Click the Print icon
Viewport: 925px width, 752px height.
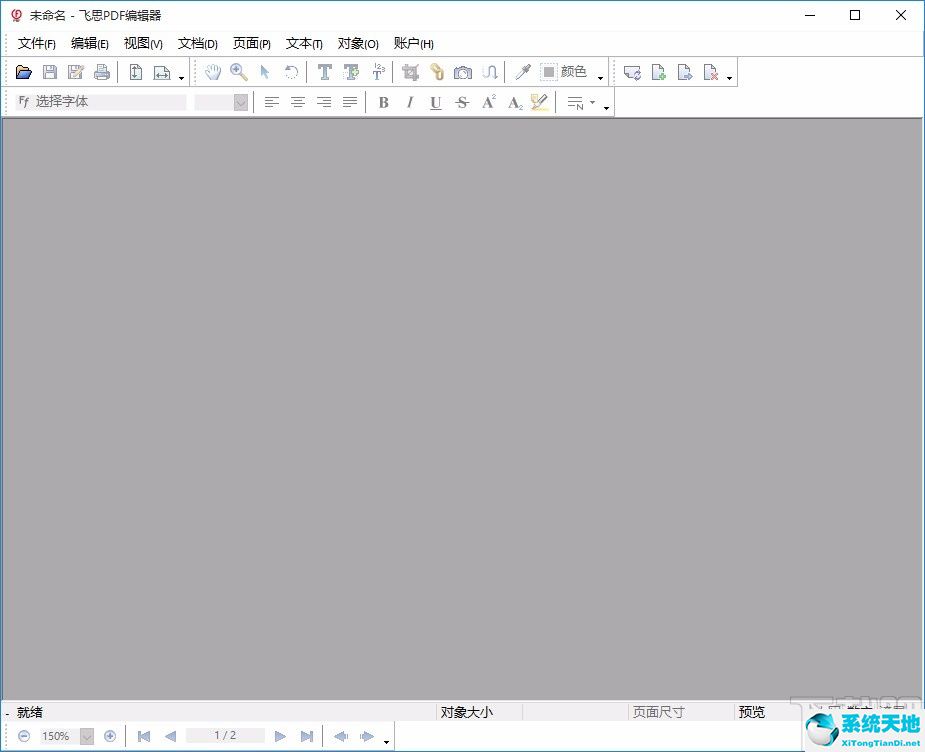[x=101, y=72]
